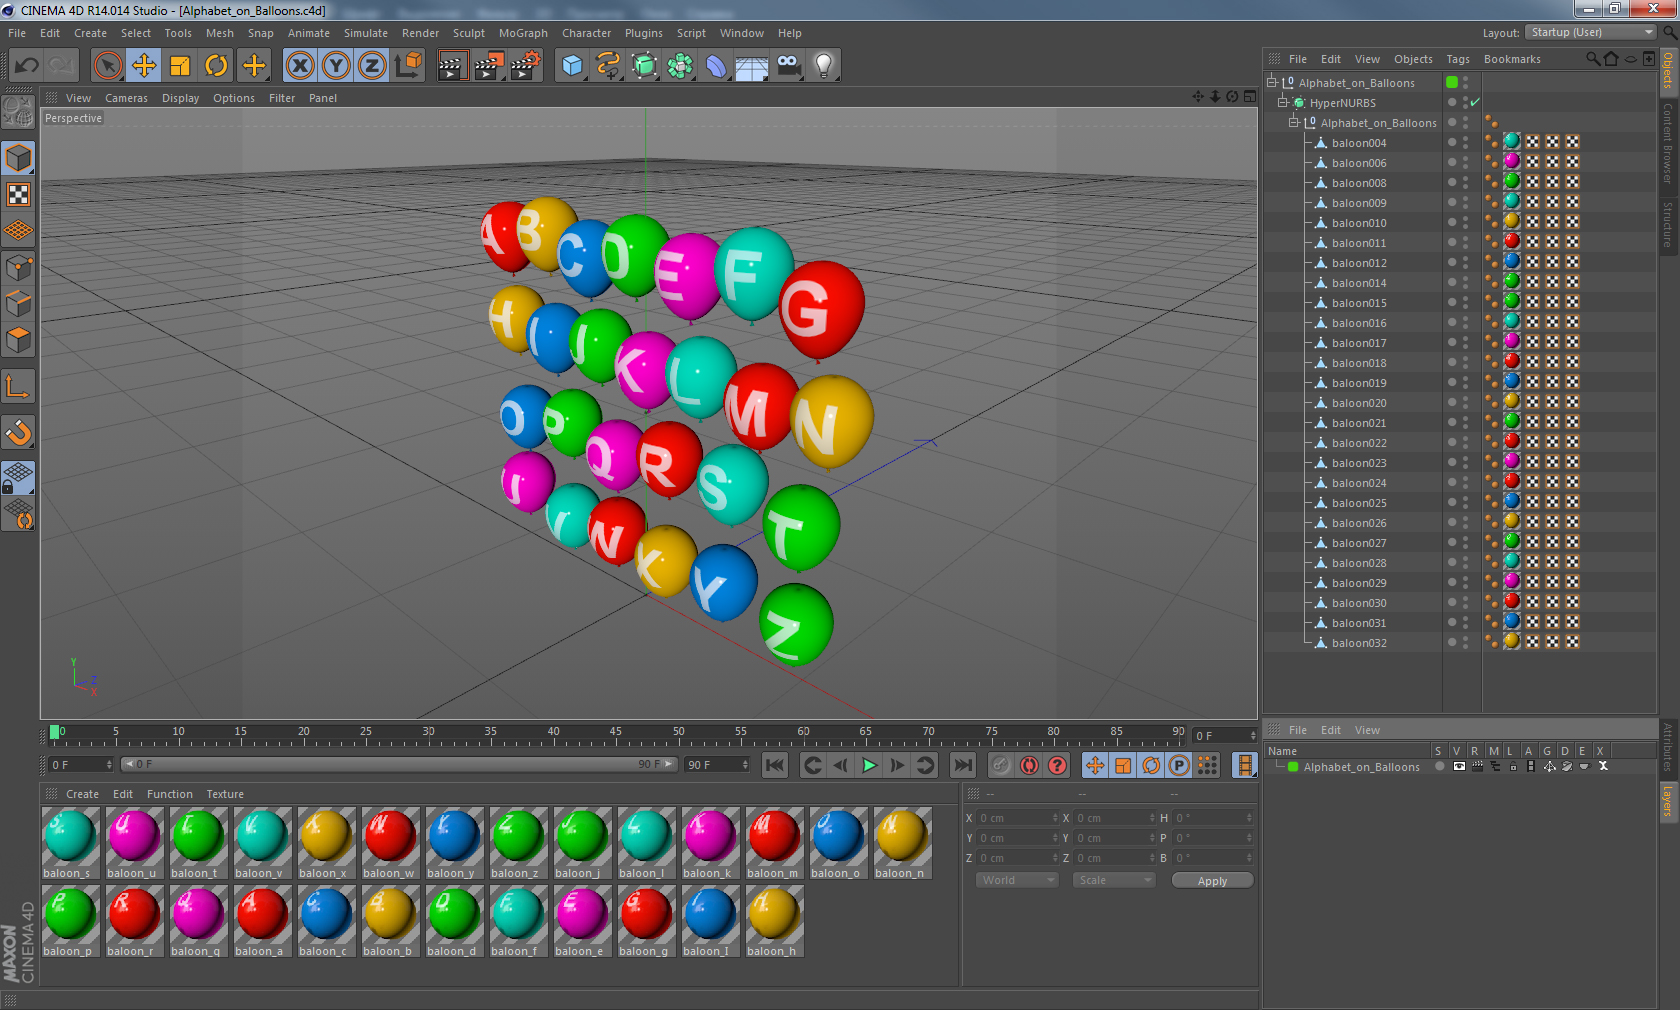Go to end of animation

(962, 765)
